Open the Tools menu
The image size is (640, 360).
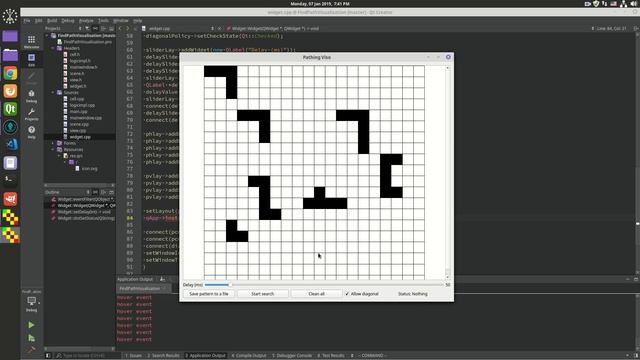103,20
